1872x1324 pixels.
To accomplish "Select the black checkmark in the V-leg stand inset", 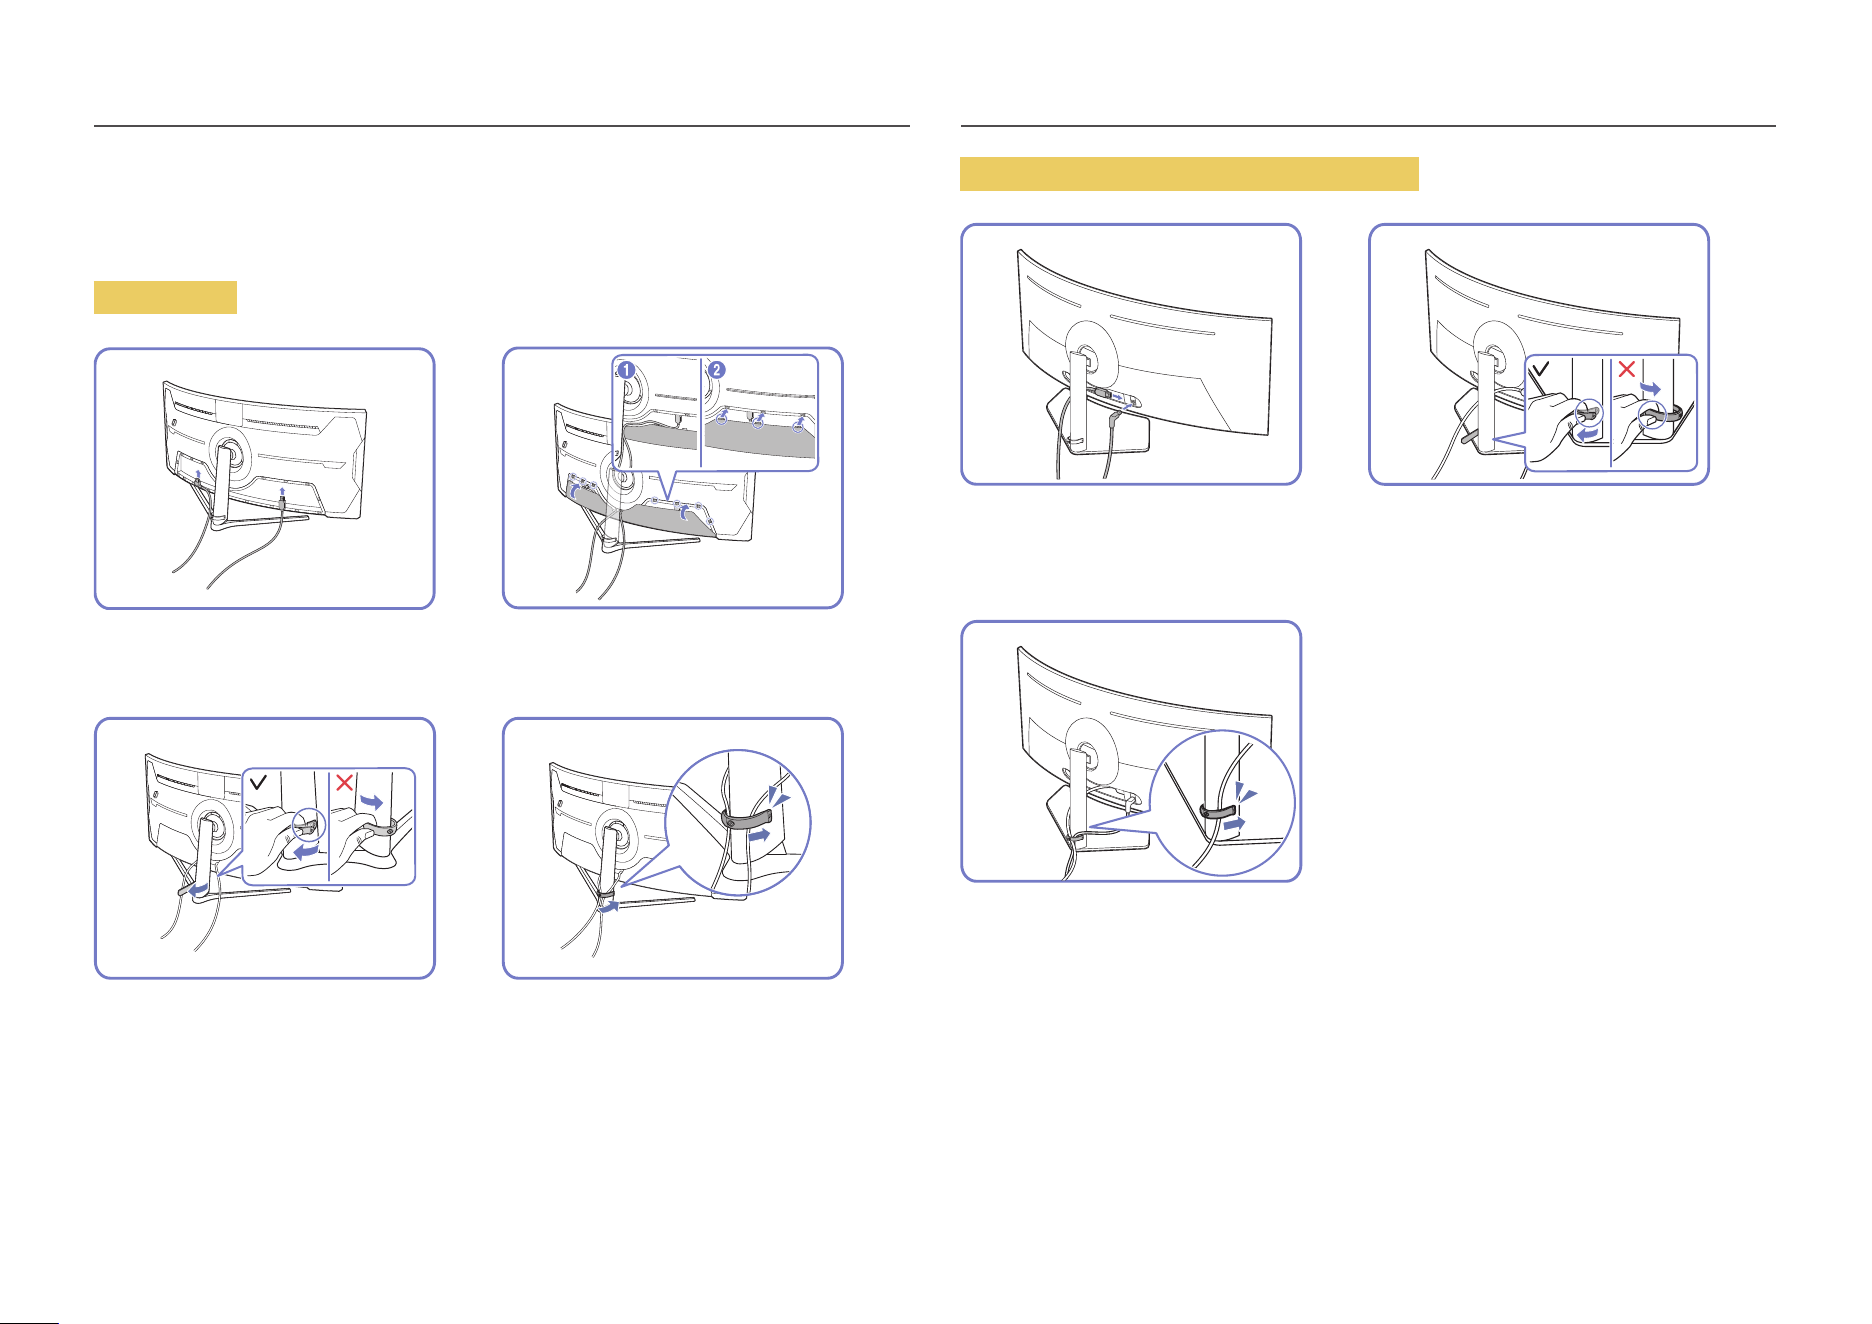I will point(259,782).
